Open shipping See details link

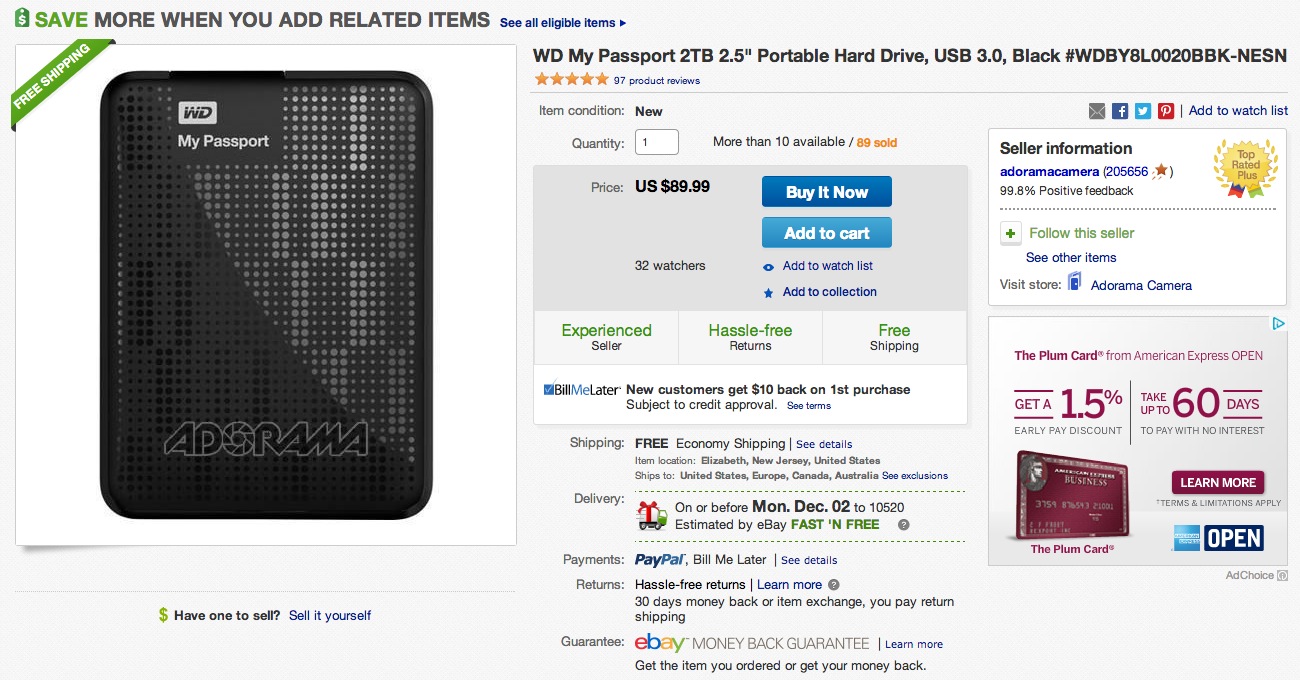(824, 444)
